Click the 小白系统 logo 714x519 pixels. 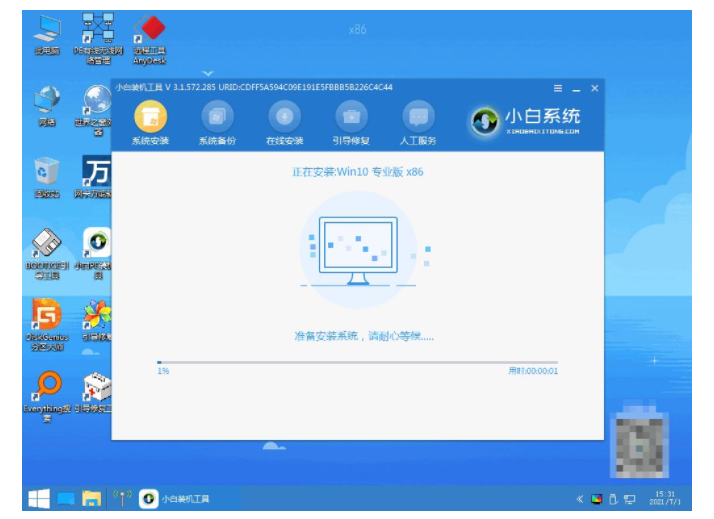pos(525,122)
